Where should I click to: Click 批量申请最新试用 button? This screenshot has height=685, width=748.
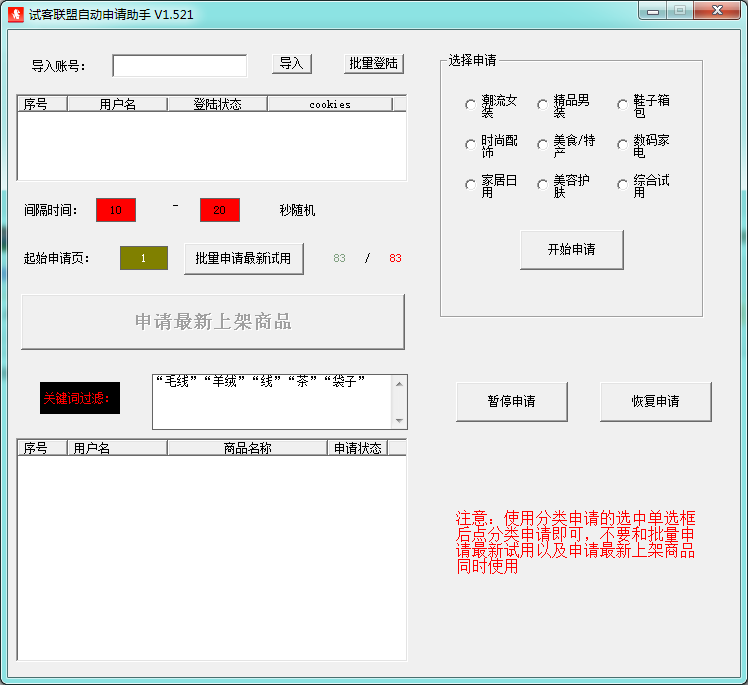(243, 259)
